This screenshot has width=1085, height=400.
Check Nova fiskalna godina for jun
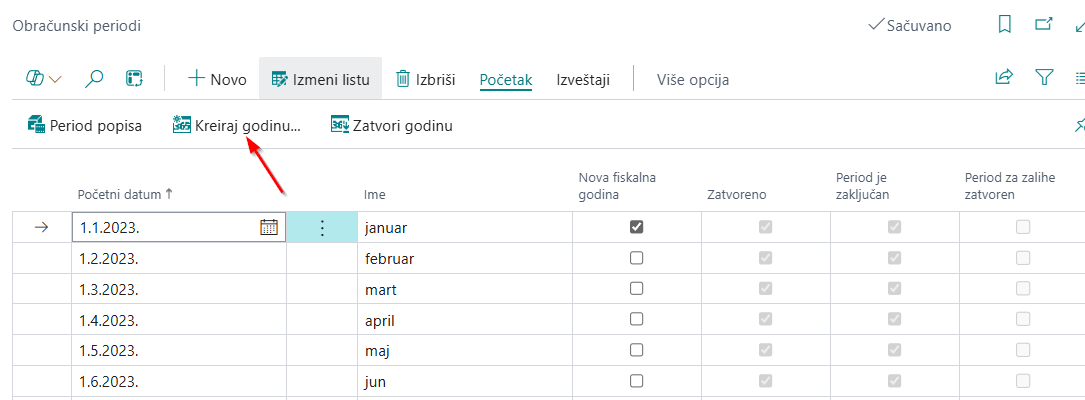point(637,381)
